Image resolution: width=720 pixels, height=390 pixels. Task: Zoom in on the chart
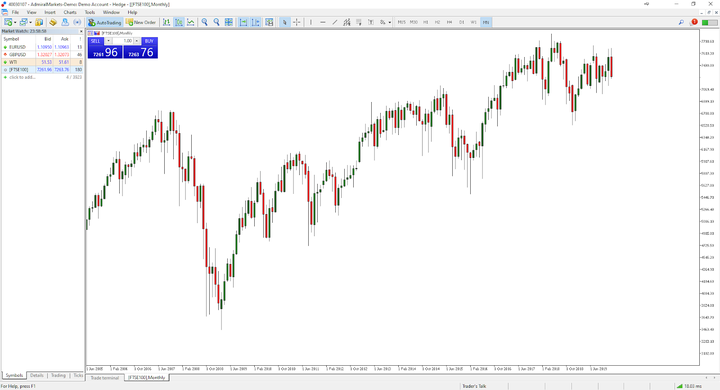204,22
